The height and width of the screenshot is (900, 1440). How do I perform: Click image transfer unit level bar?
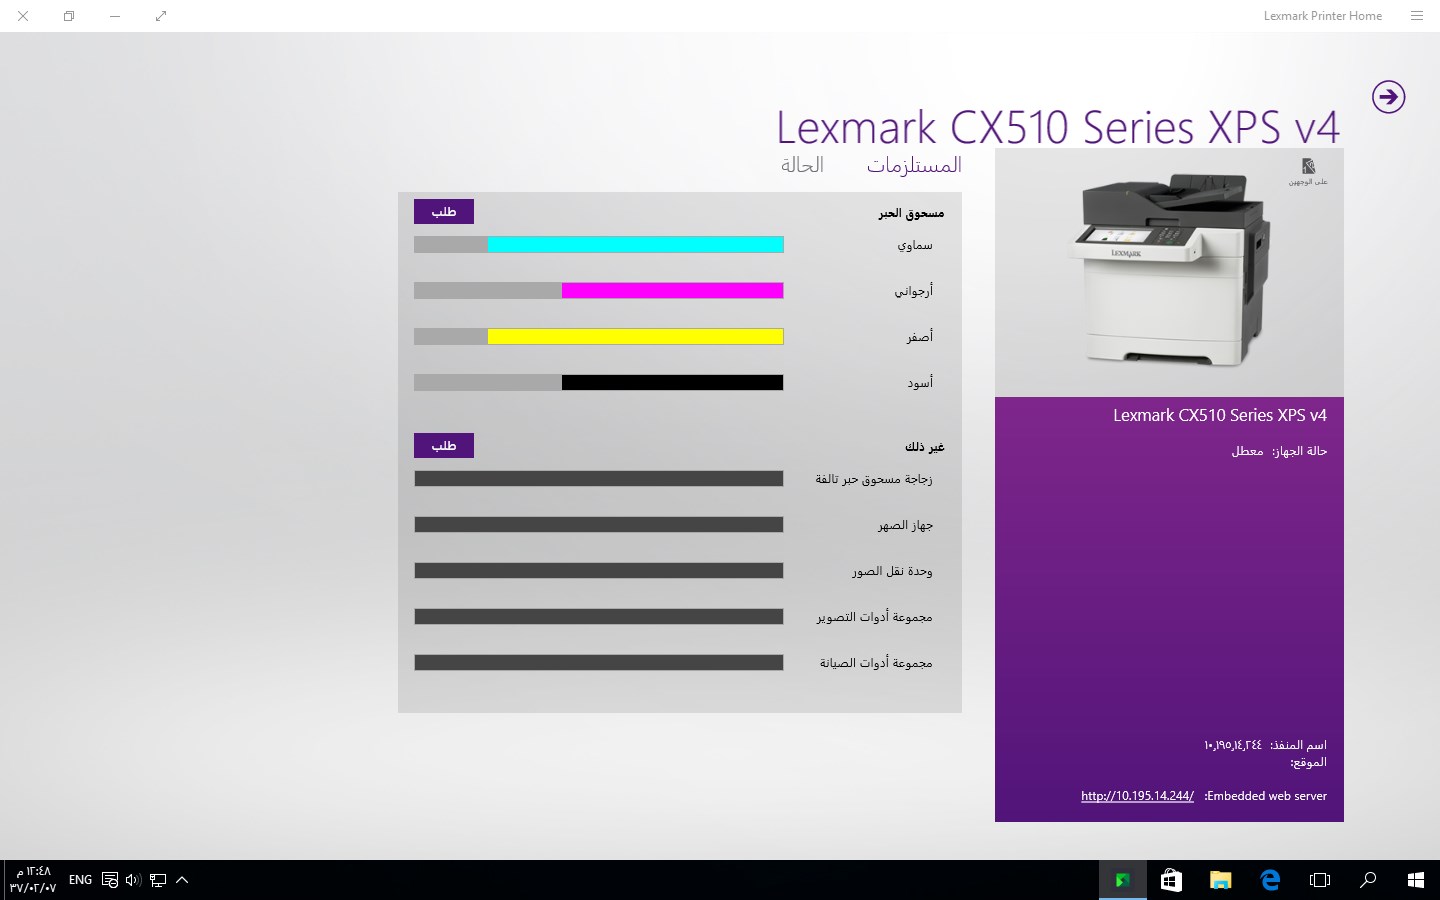599,570
